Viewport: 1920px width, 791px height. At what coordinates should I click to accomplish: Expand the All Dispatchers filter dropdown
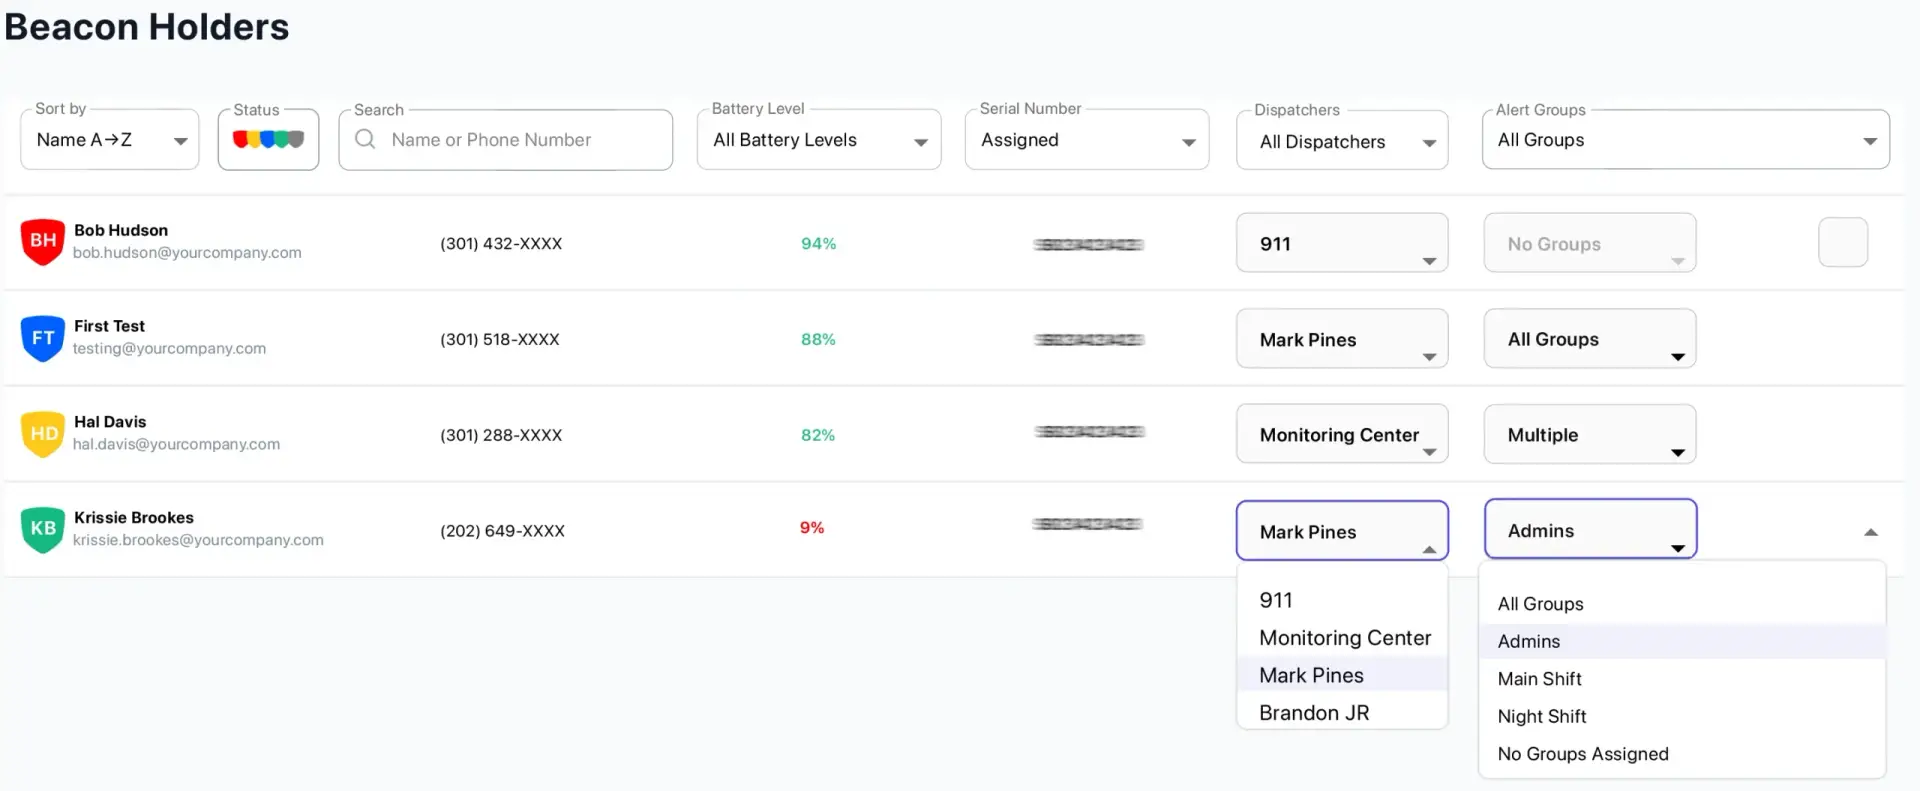(1341, 142)
